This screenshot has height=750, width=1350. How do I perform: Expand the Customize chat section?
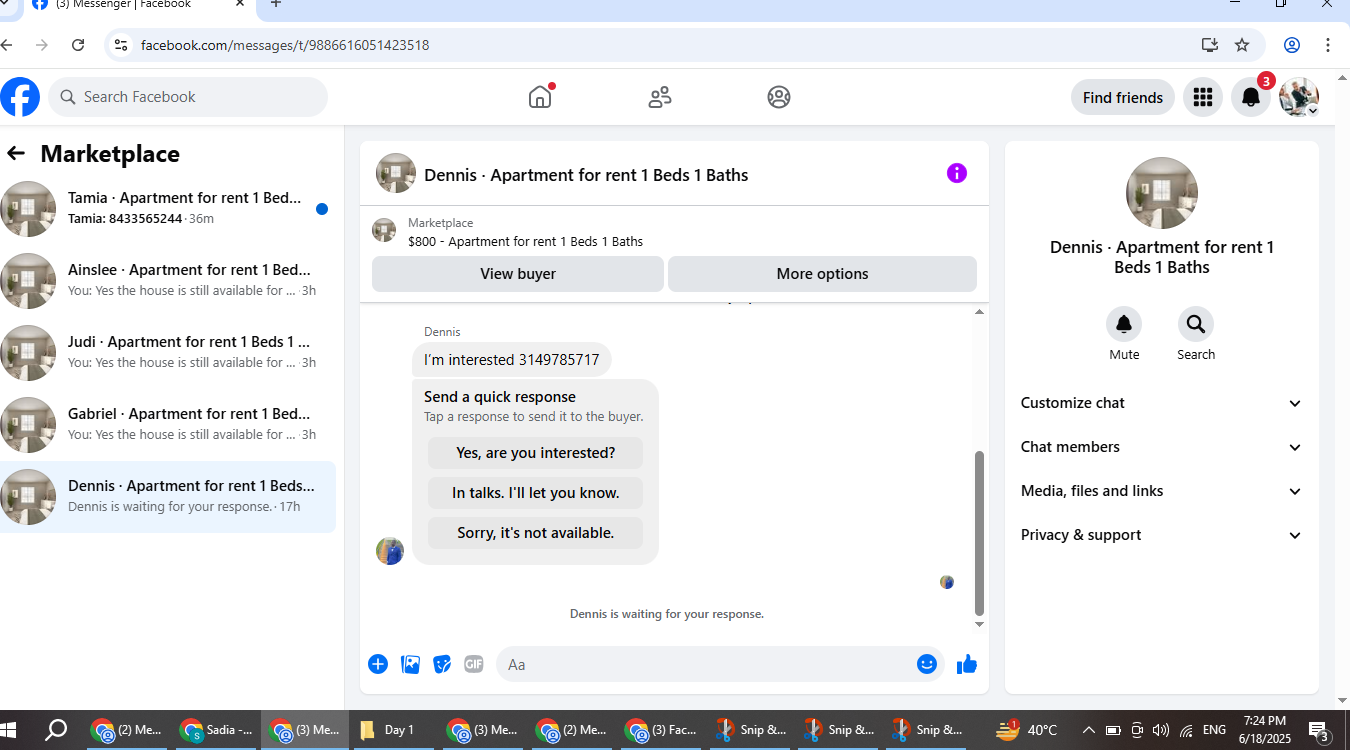tap(1162, 403)
